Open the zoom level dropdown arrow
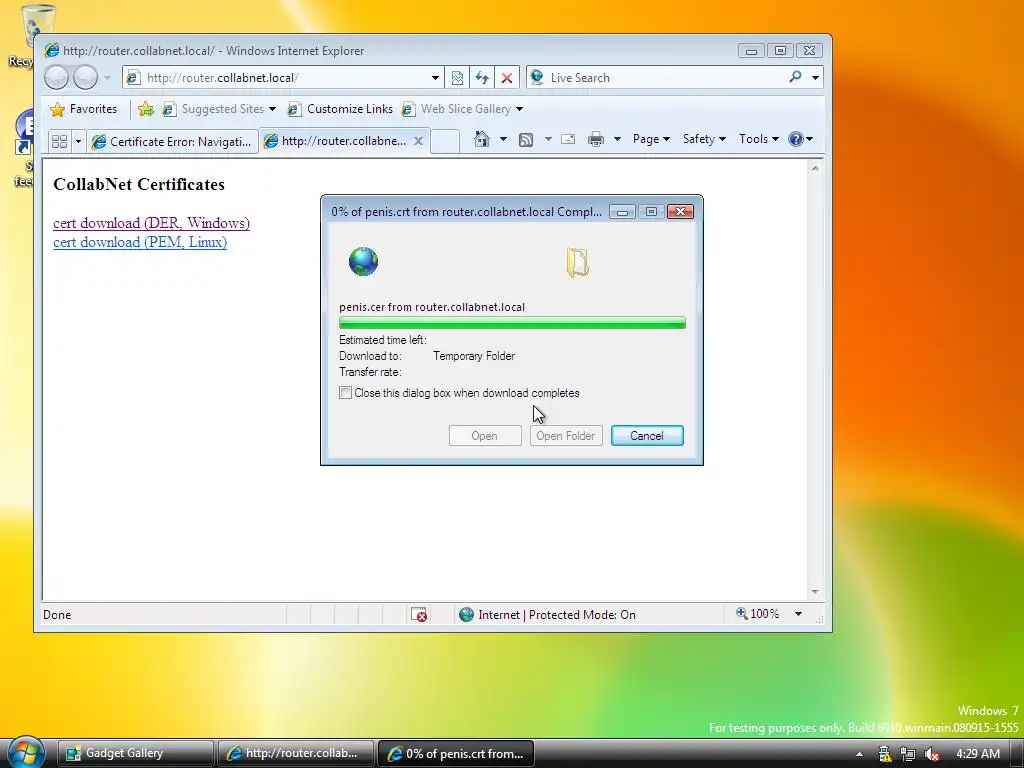Image resolution: width=1024 pixels, height=768 pixels. click(798, 614)
